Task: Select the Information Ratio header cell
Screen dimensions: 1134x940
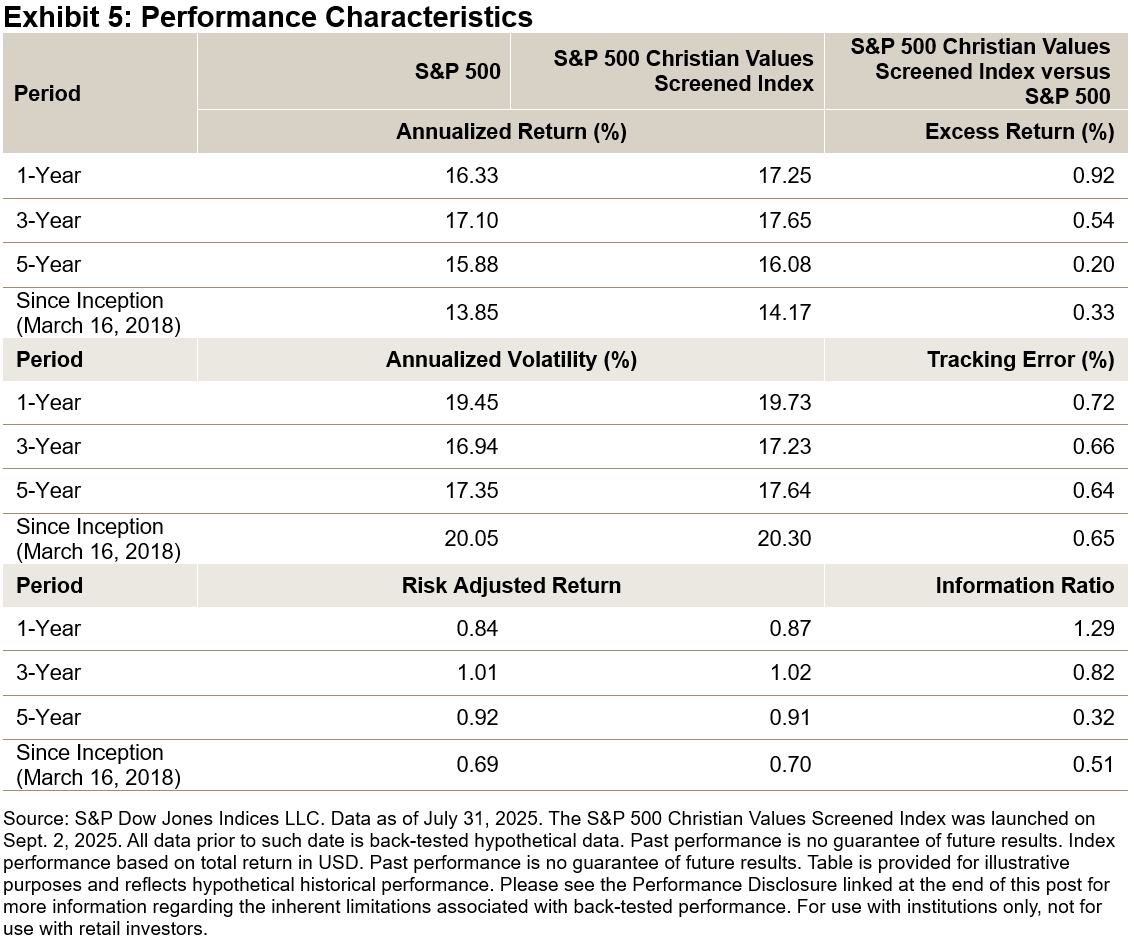Action: click(x=1024, y=586)
